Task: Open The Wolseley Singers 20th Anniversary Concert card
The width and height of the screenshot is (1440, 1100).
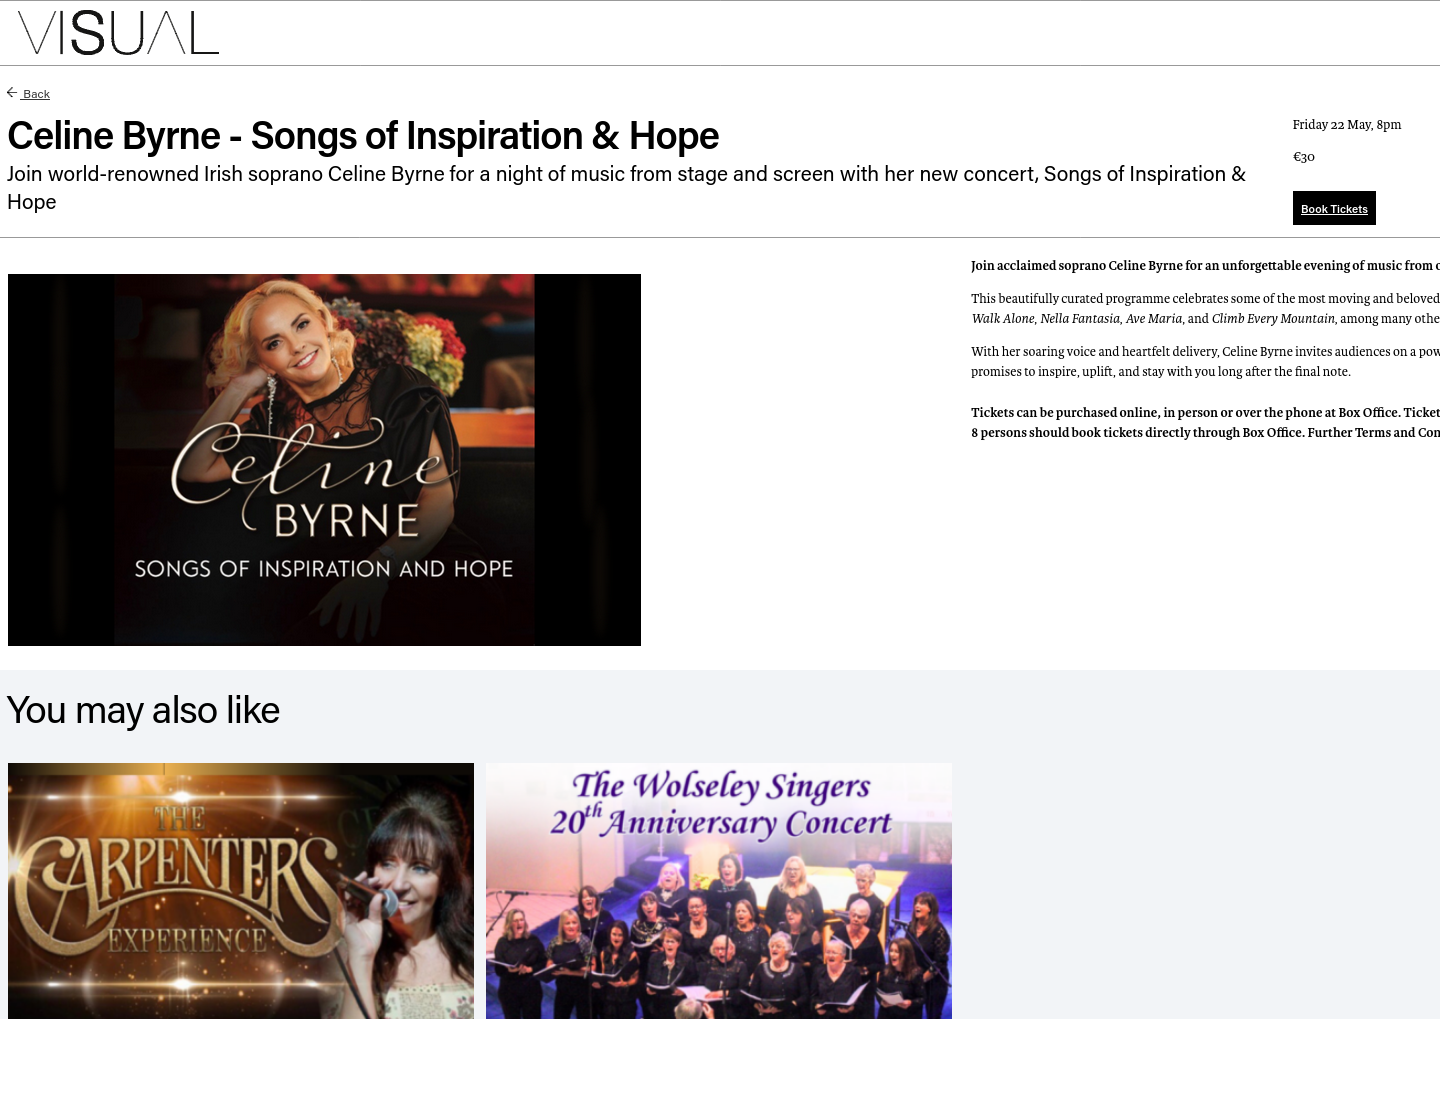Action: point(719,891)
